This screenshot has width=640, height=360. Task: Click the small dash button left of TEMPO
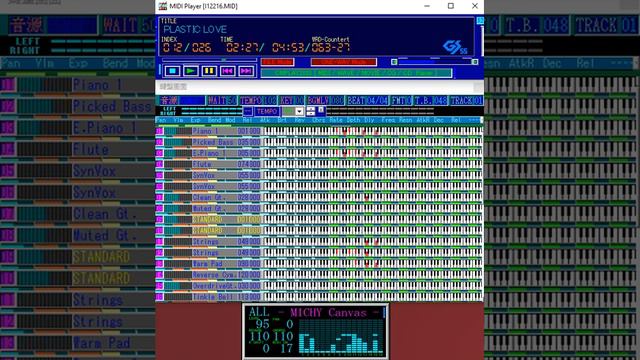[x=248, y=111]
